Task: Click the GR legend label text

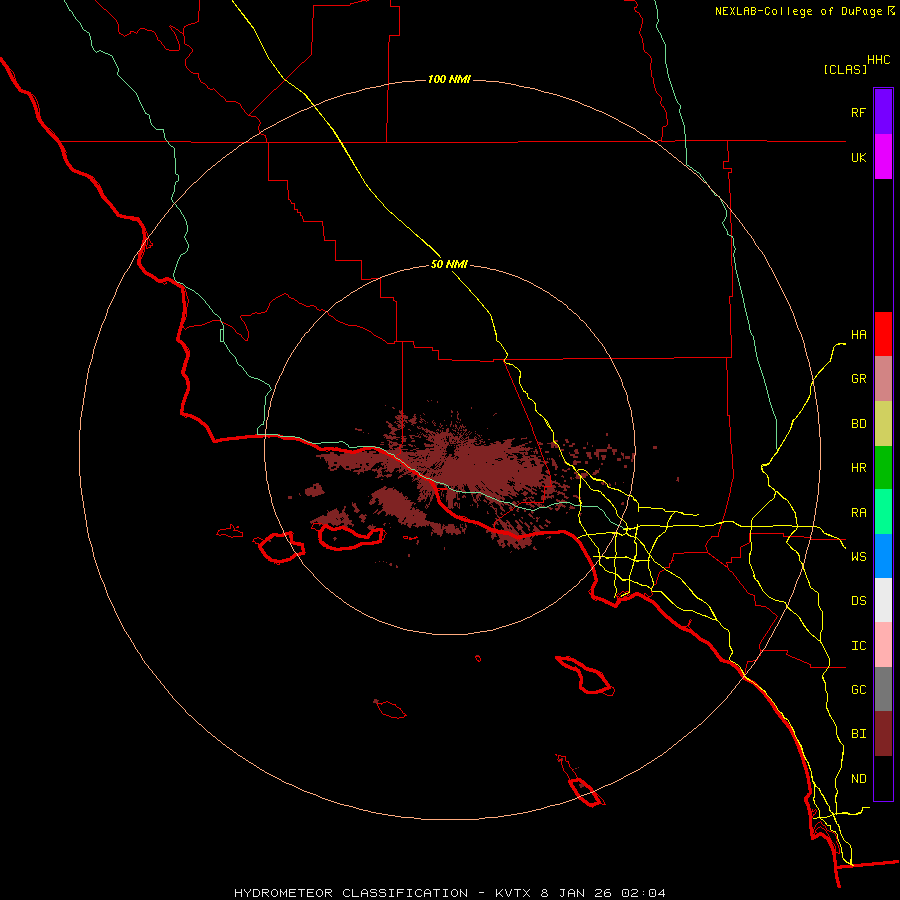Action: point(858,379)
